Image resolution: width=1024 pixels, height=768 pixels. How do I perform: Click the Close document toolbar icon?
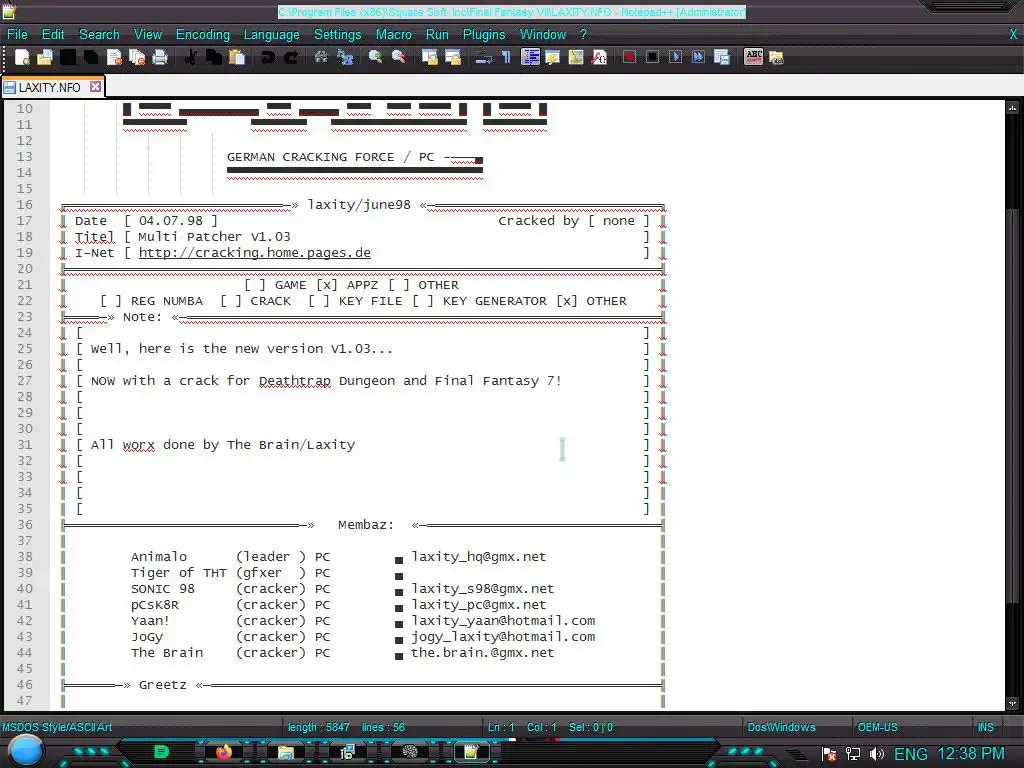(114, 57)
